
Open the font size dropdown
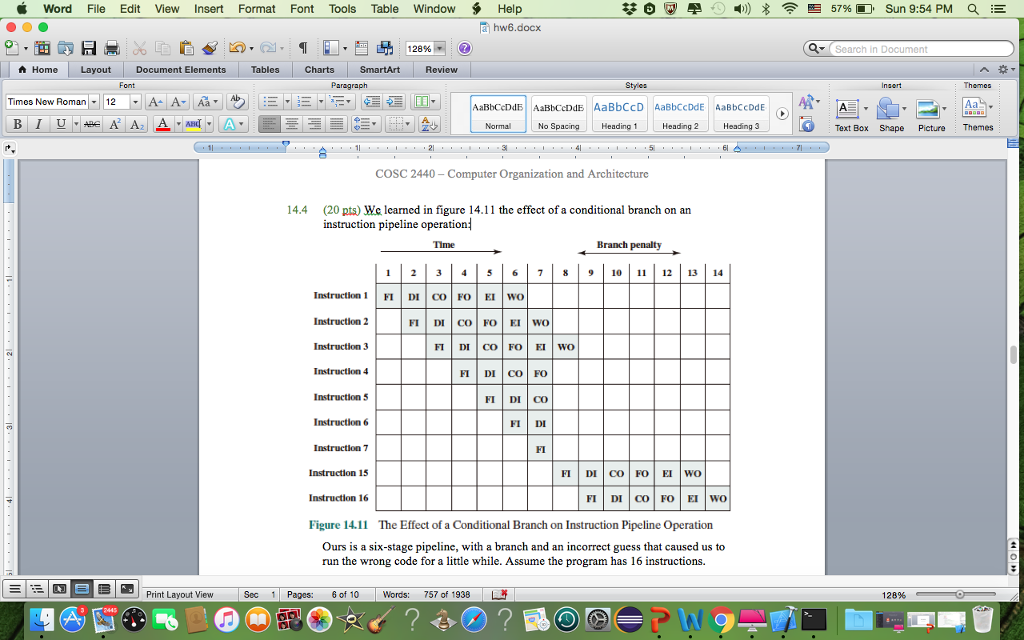133,100
